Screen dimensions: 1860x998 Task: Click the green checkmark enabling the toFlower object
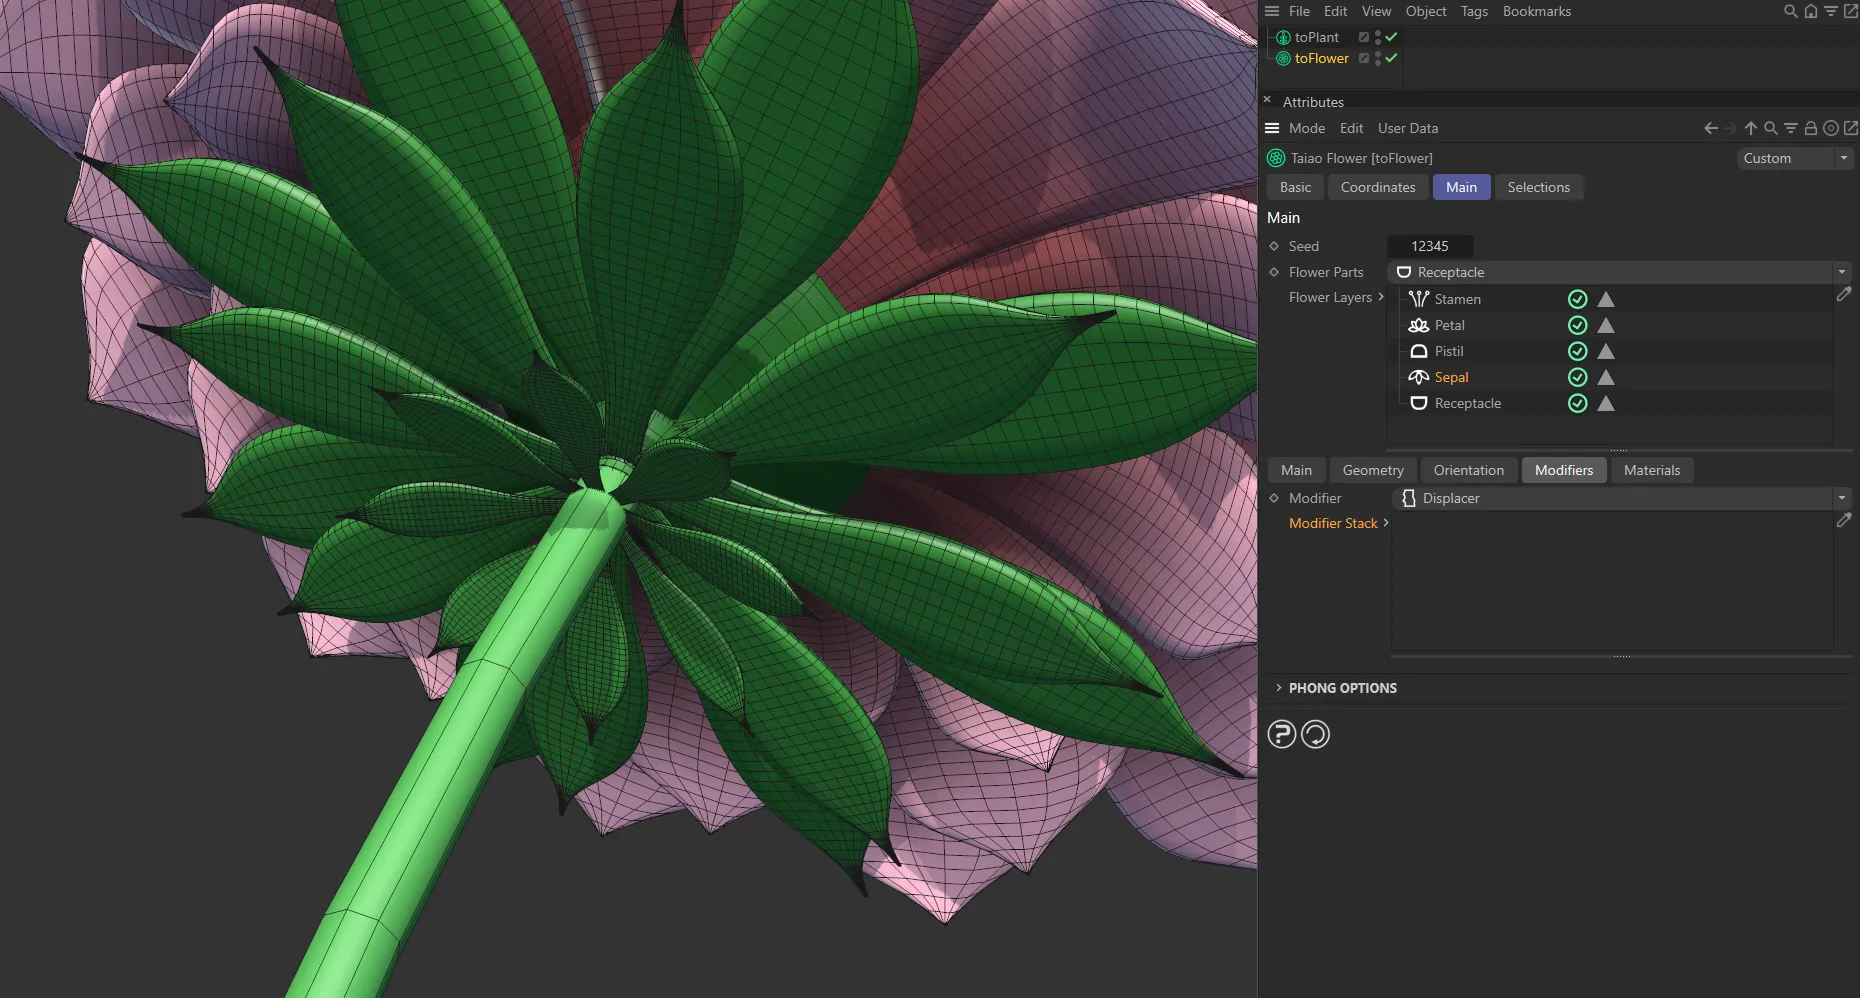[1389, 58]
